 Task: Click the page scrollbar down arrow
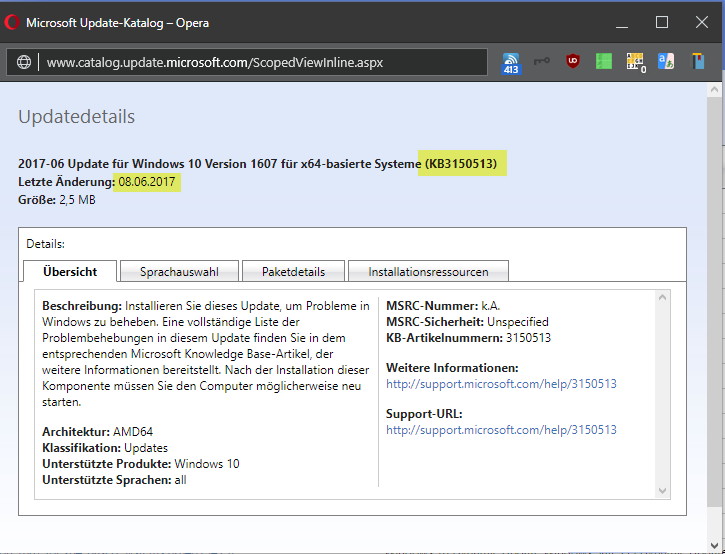(x=714, y=545)
